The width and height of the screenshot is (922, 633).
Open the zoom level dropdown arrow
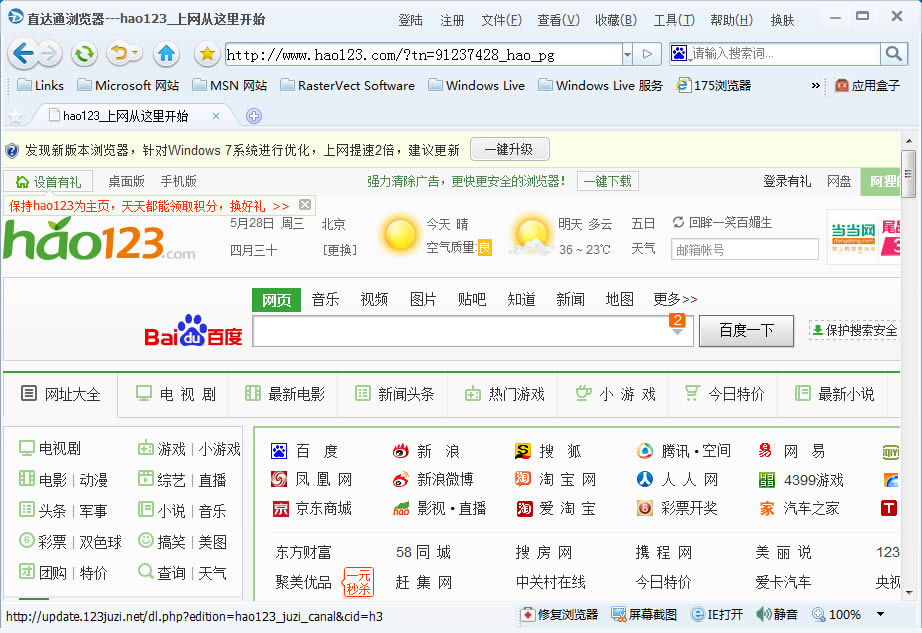coord(880,614)
